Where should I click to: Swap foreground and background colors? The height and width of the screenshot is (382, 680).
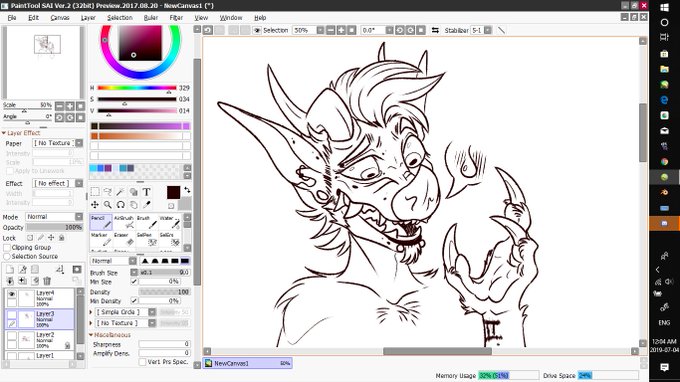(x=187, y=189)
